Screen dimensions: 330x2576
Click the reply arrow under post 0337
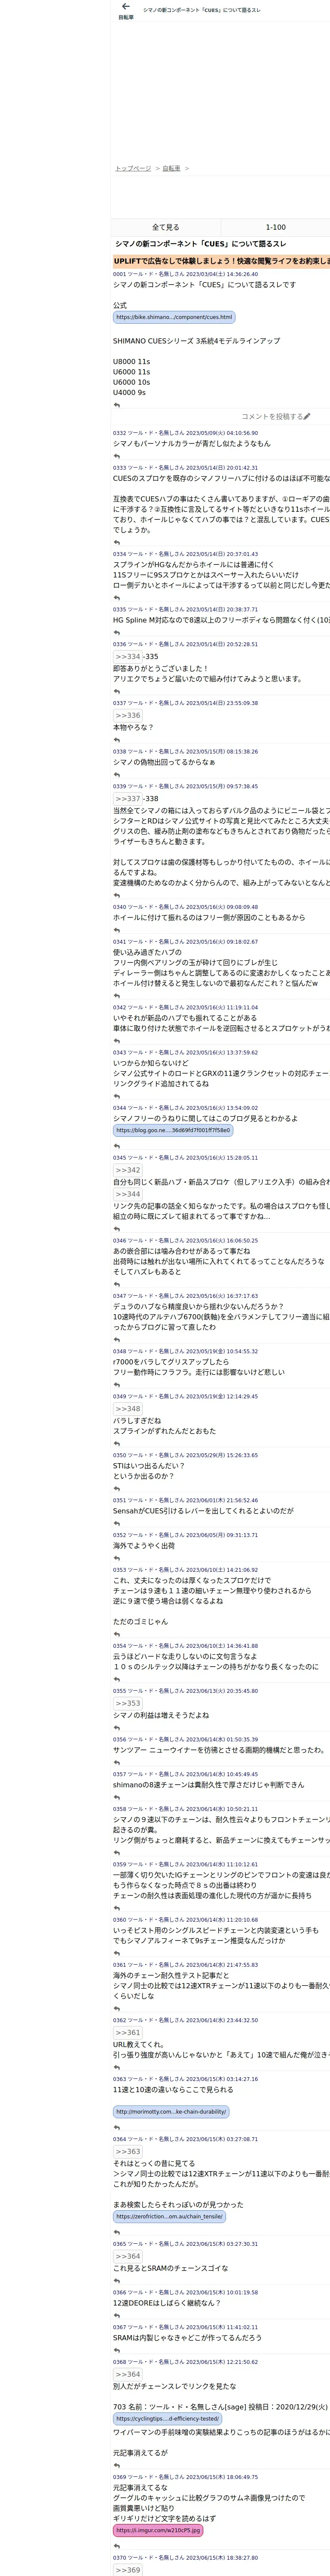pyautogui.click(x=117, y=740)
